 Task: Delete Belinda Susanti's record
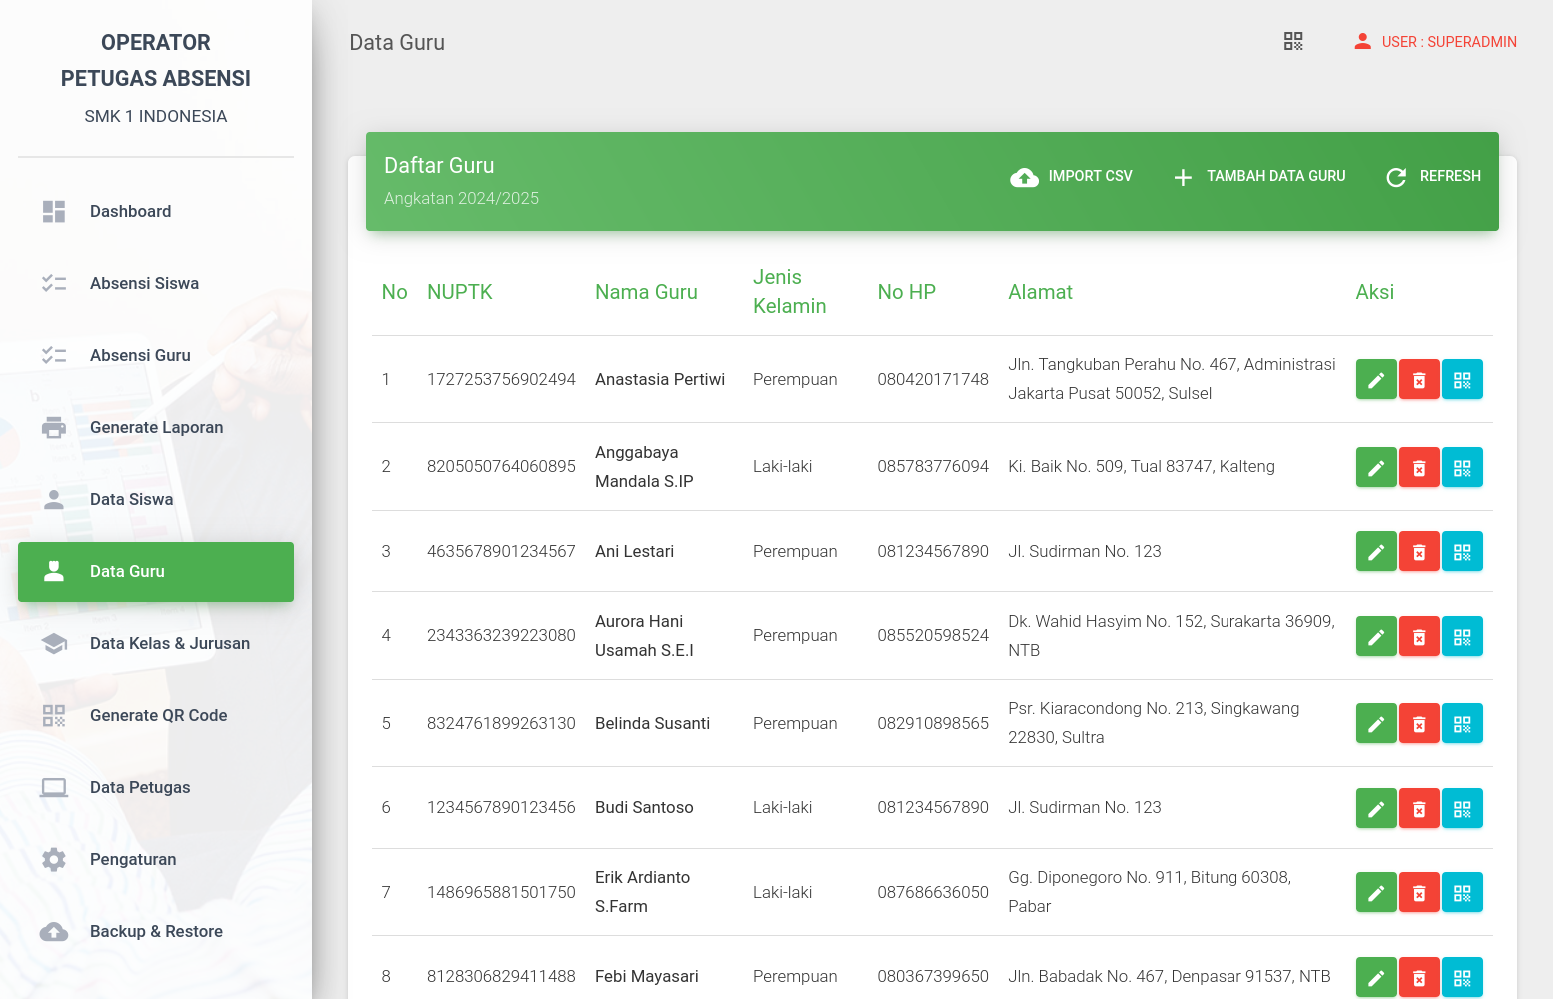(x=1419, y=723)
